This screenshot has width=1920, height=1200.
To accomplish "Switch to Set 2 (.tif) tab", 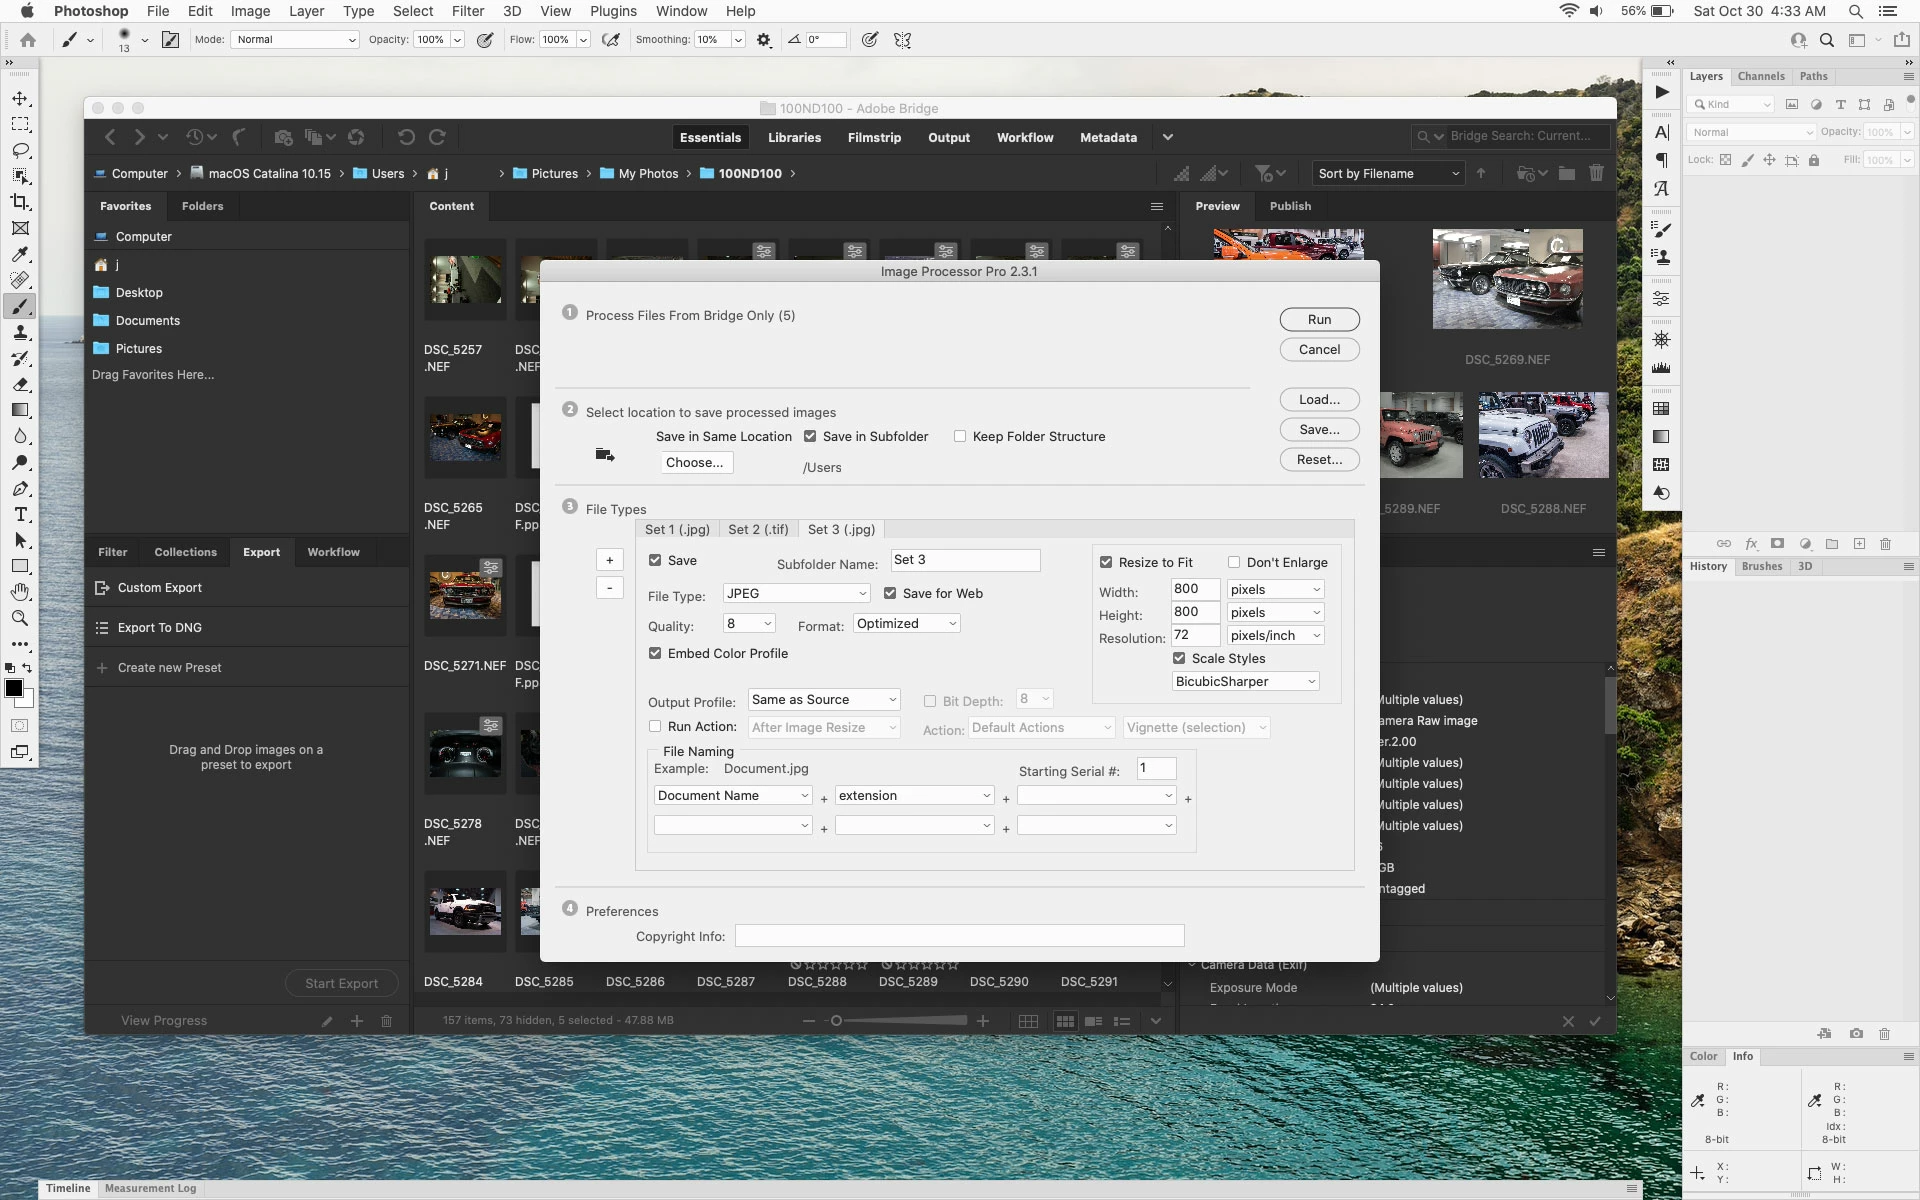I will click(758, 529).
